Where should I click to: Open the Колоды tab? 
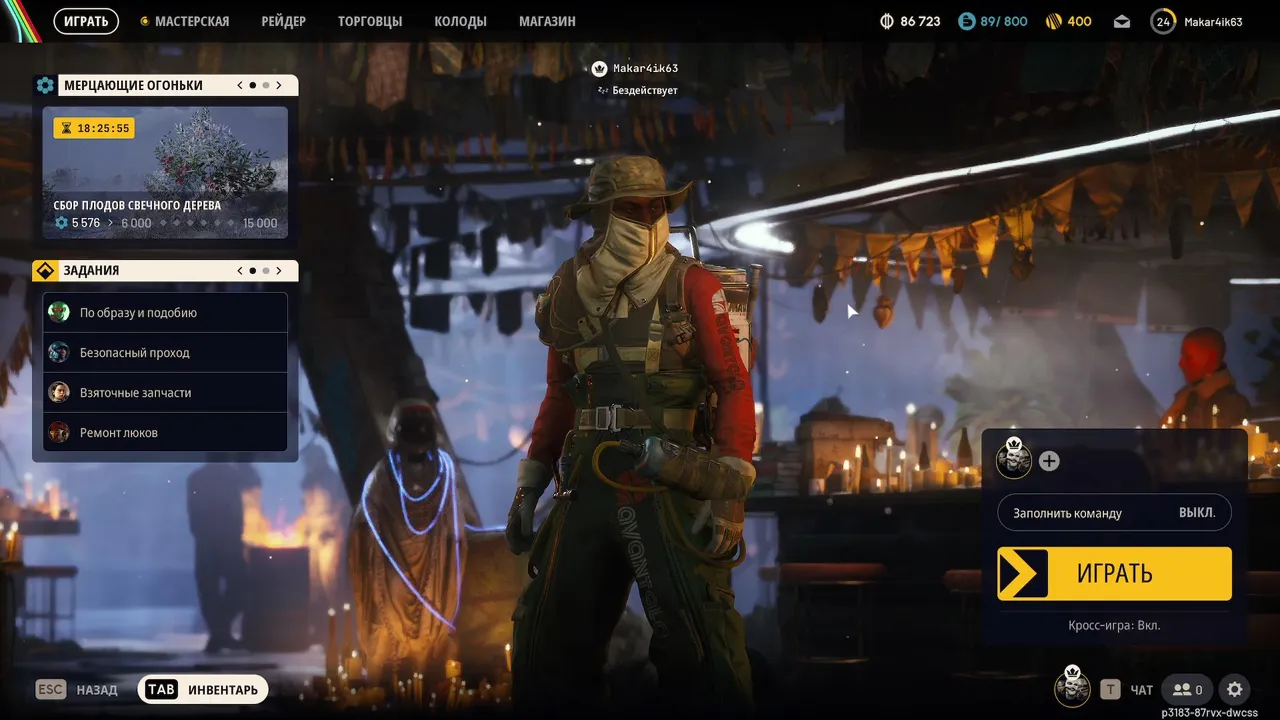(x=460, y=21)
